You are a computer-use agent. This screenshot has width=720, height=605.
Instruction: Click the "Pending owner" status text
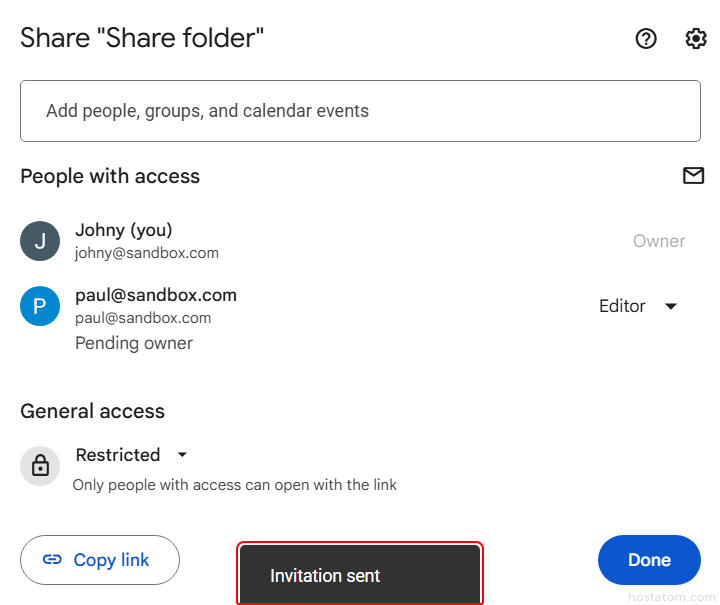pyautogui.click(x=134, y=343)
